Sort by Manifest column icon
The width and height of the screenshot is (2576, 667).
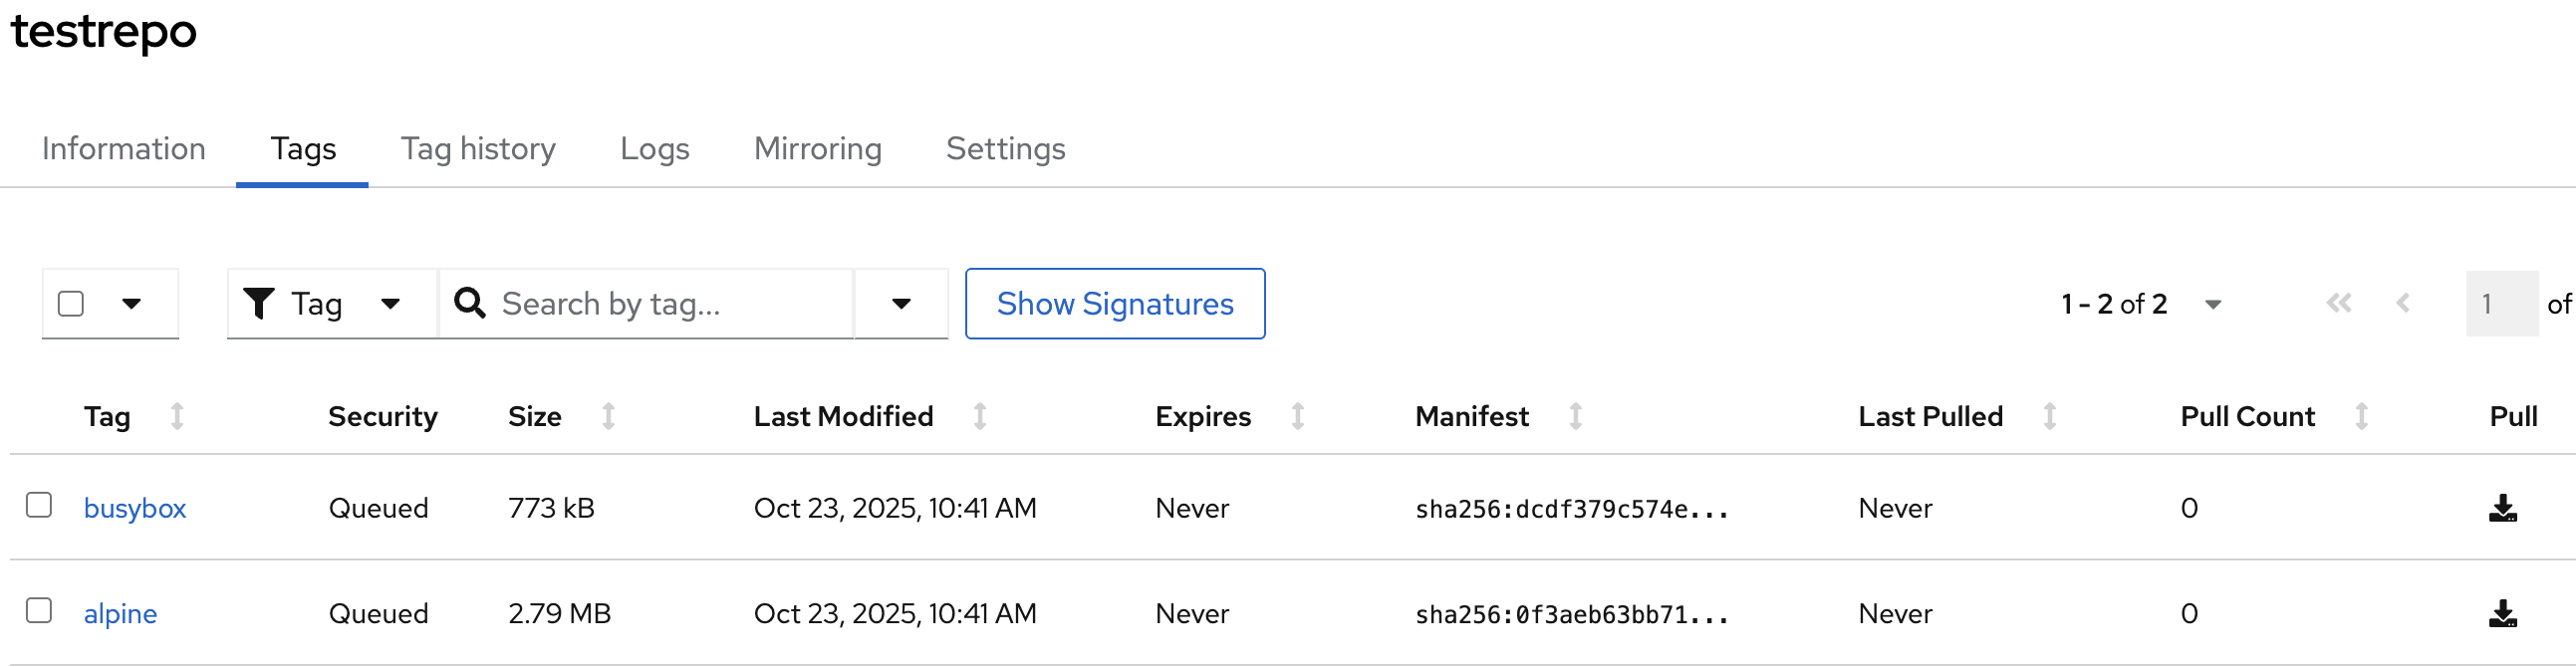pos(1575,416)
